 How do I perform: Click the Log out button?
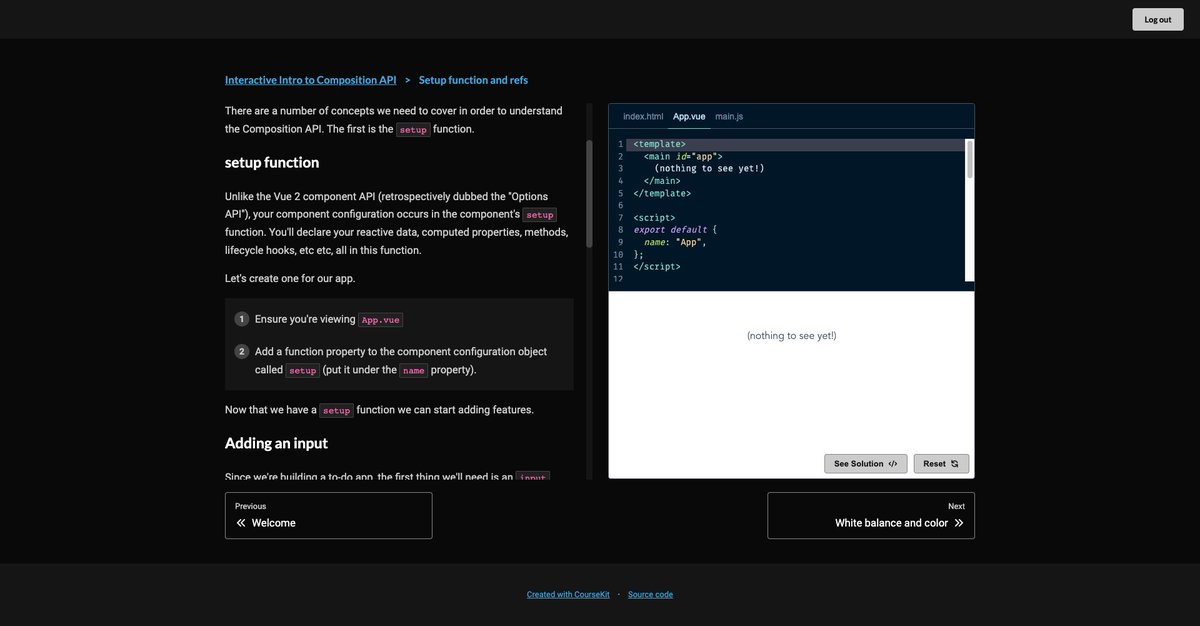coord(1157,19)
